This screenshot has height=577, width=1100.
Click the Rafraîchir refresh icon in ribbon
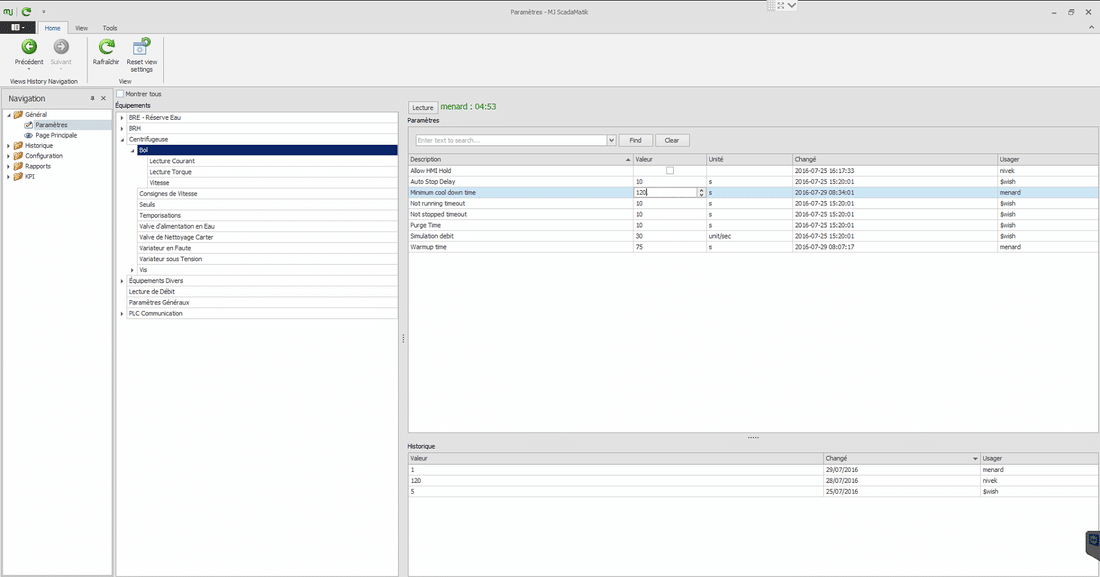(106, 47)
